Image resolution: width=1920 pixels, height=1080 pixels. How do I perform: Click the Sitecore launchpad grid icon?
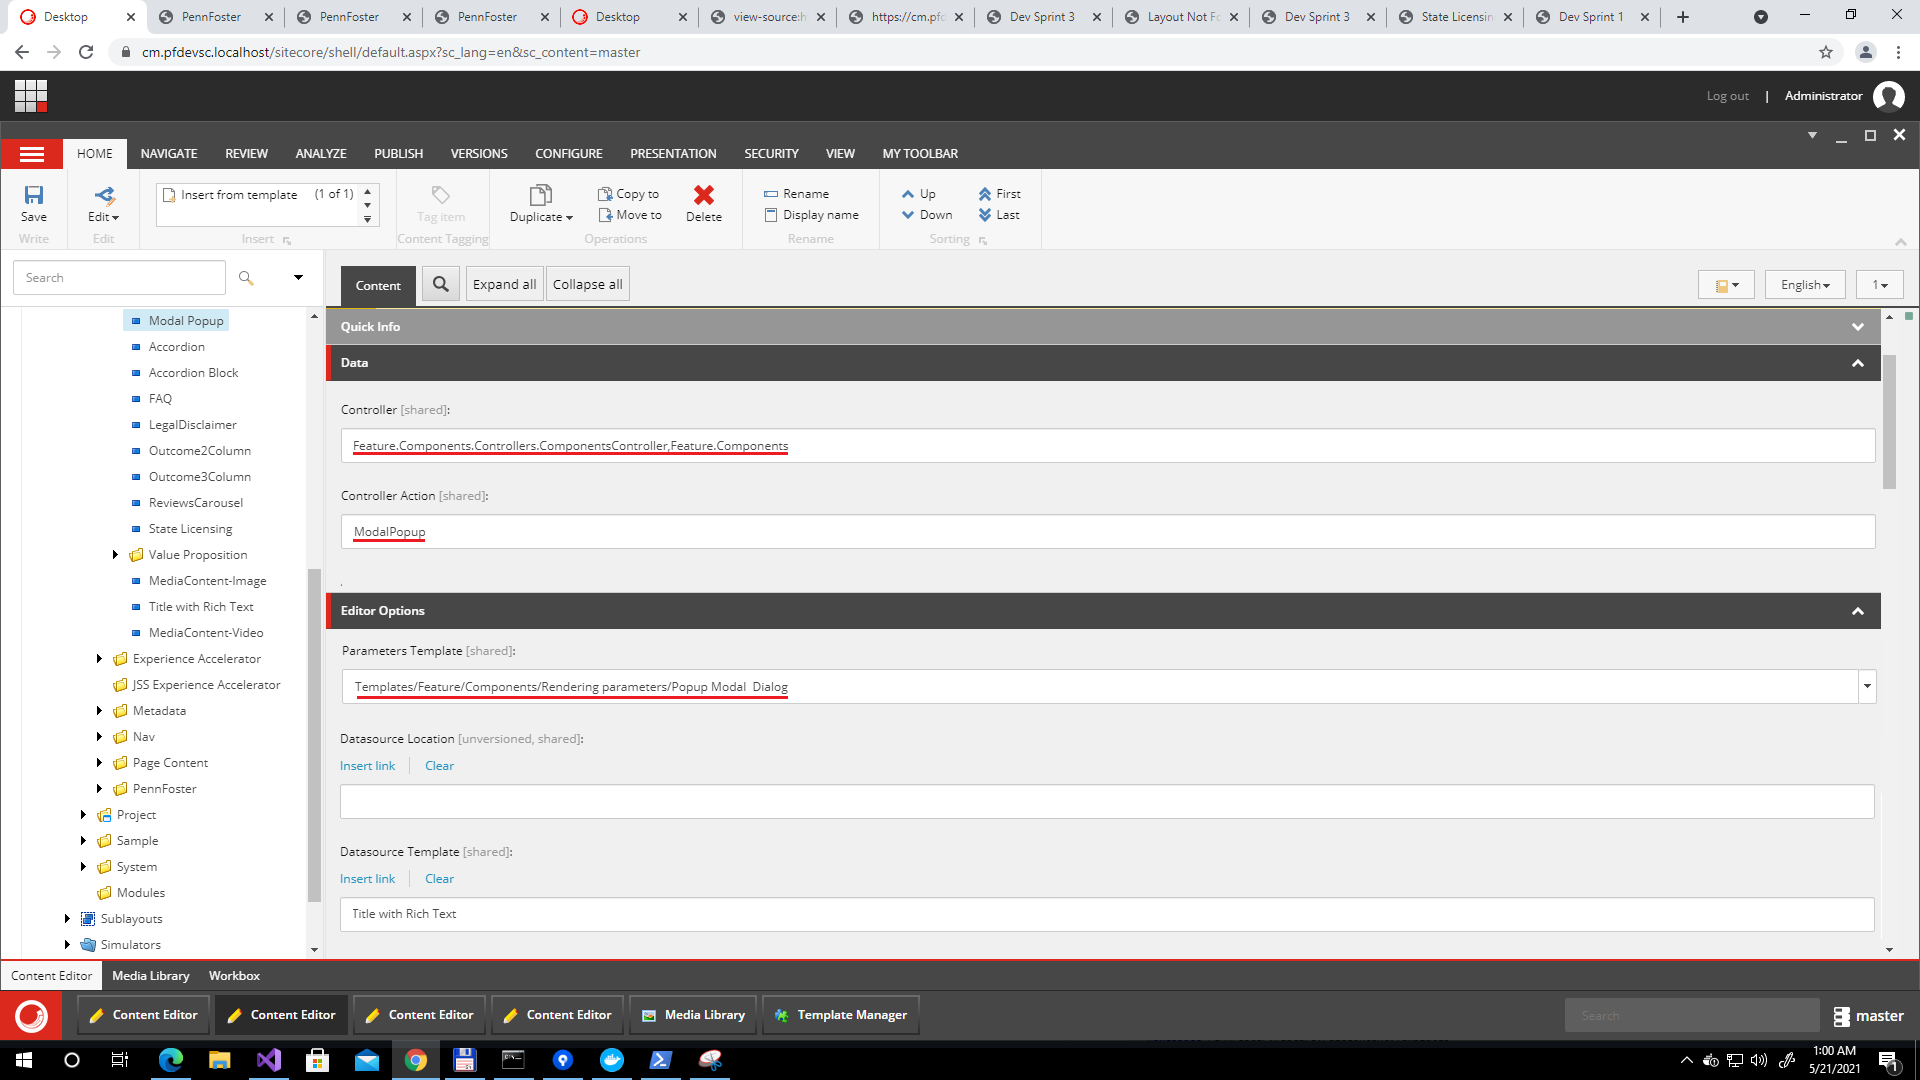[x=31, y=96]
